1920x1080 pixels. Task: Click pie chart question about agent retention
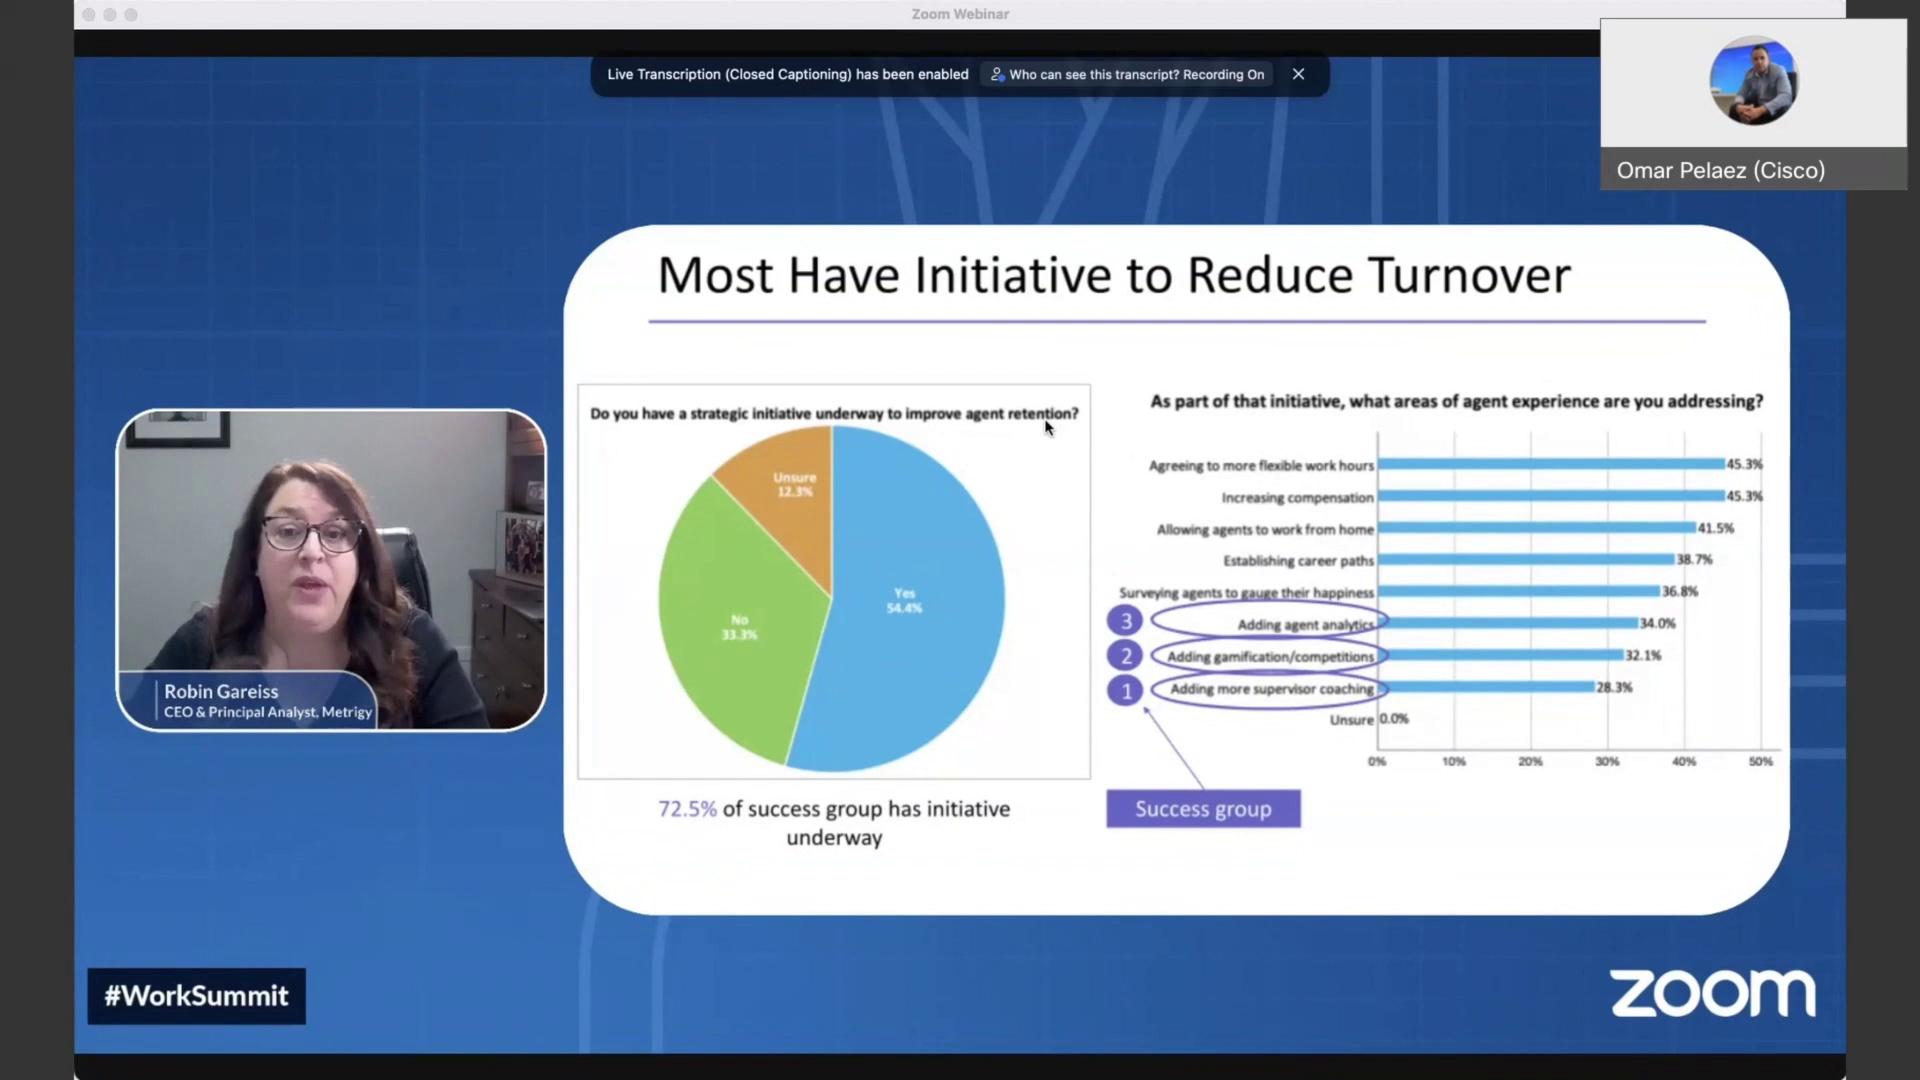834,414
